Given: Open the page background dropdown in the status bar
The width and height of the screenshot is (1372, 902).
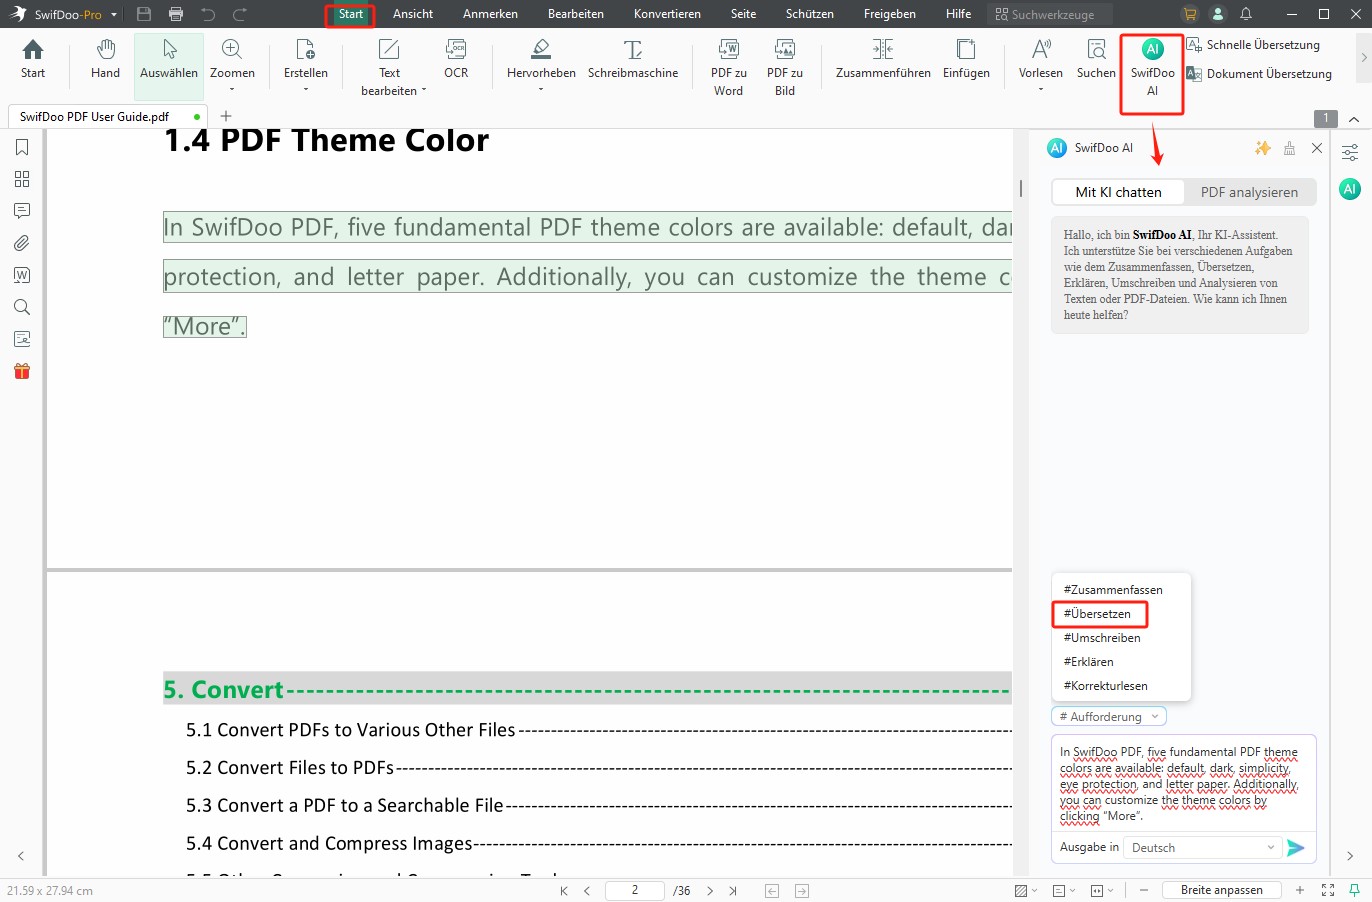Looking at the screenshot, I should 1026,890.
